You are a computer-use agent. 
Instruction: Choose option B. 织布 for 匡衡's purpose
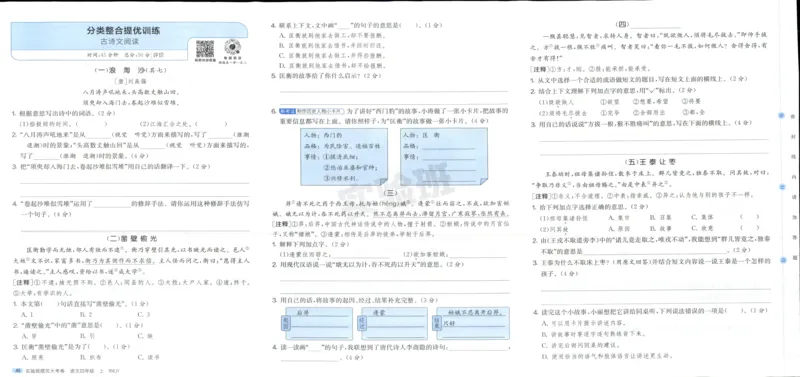(x=90, y=357)
